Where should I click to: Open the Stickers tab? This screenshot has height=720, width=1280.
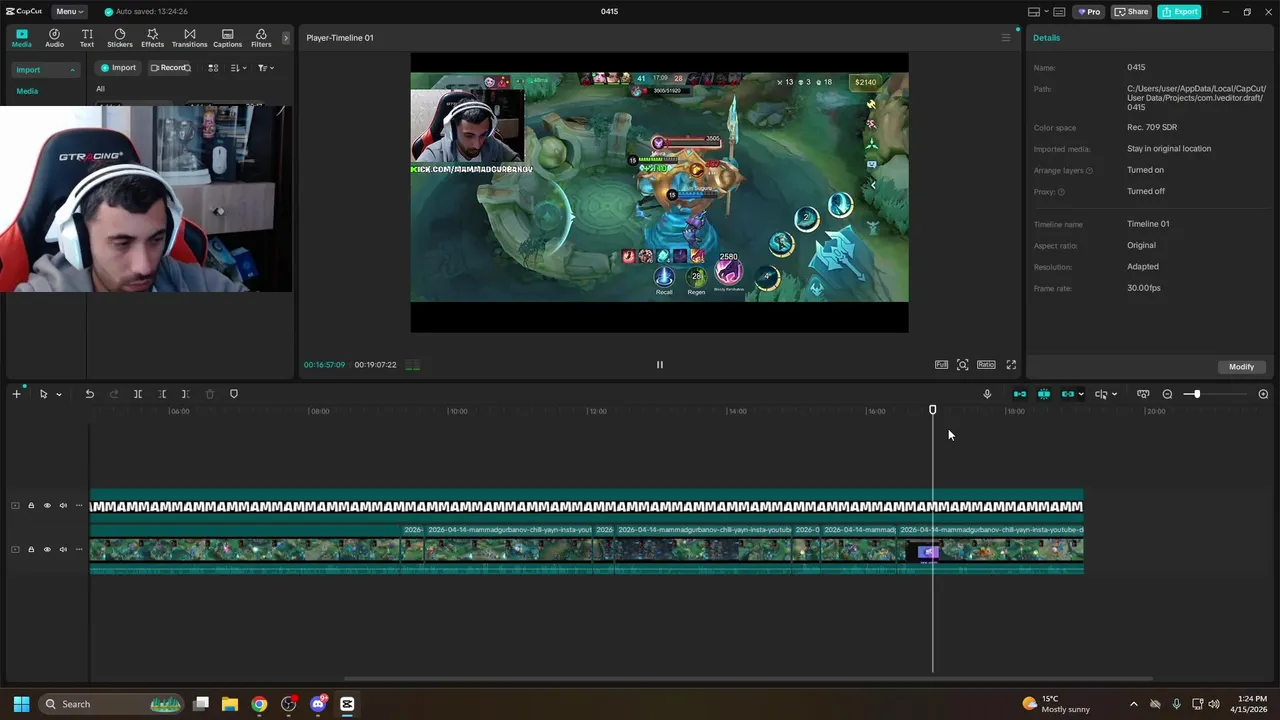click(120, 38)
